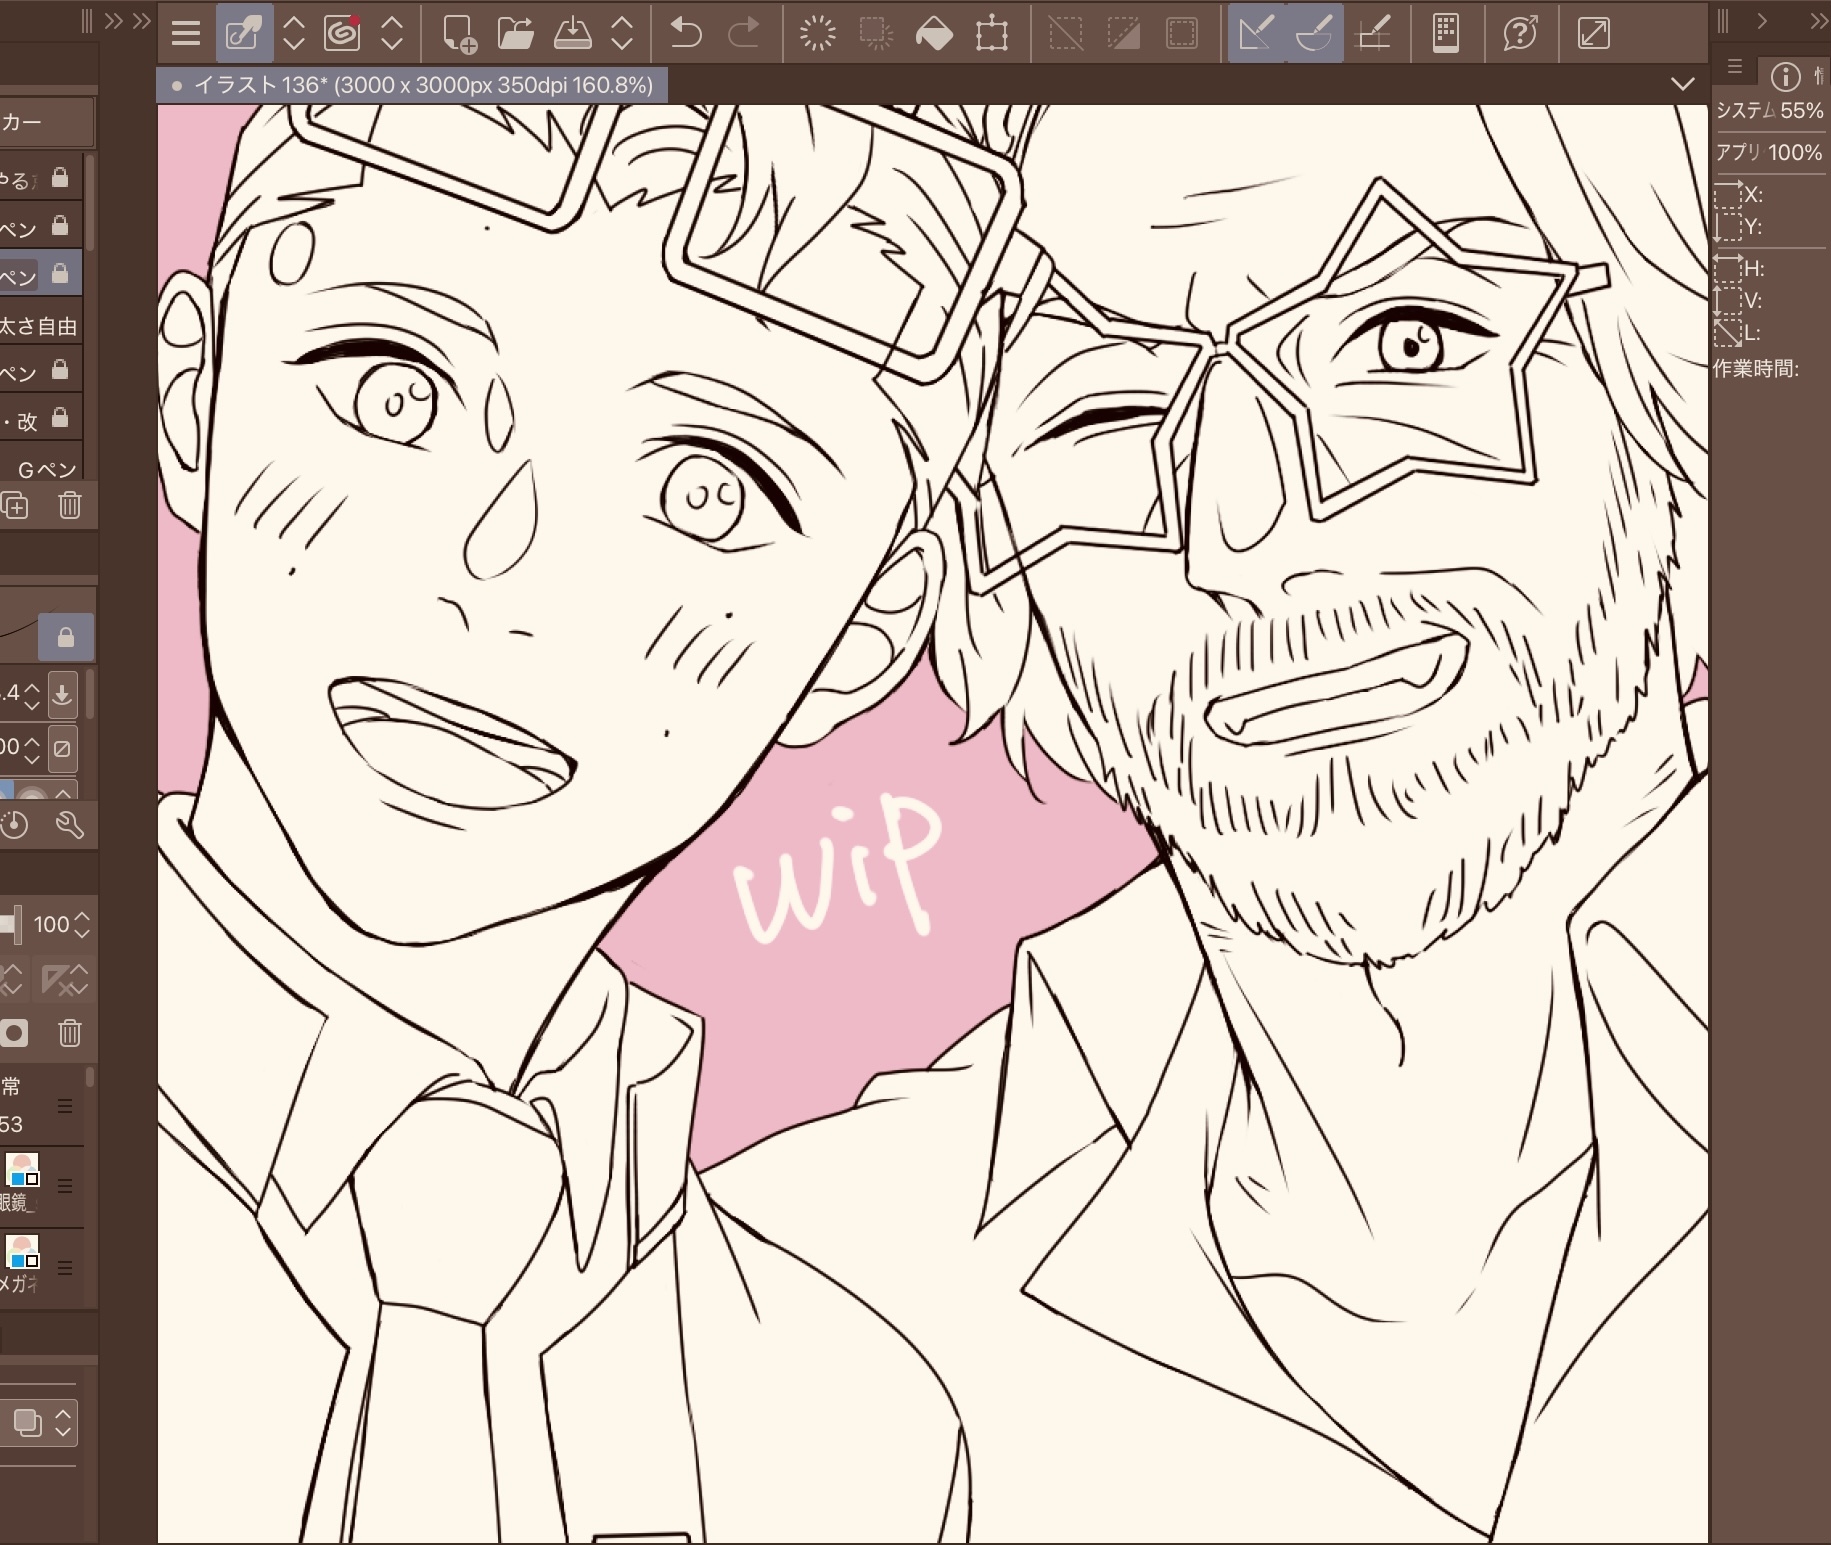Screen dimensions: 1831x1545
Task: Create a new canvas file
Action: click(459, 33)
